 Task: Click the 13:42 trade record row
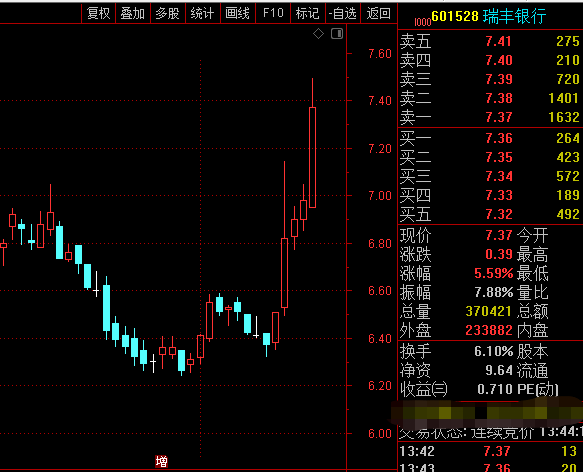[490, 451]
